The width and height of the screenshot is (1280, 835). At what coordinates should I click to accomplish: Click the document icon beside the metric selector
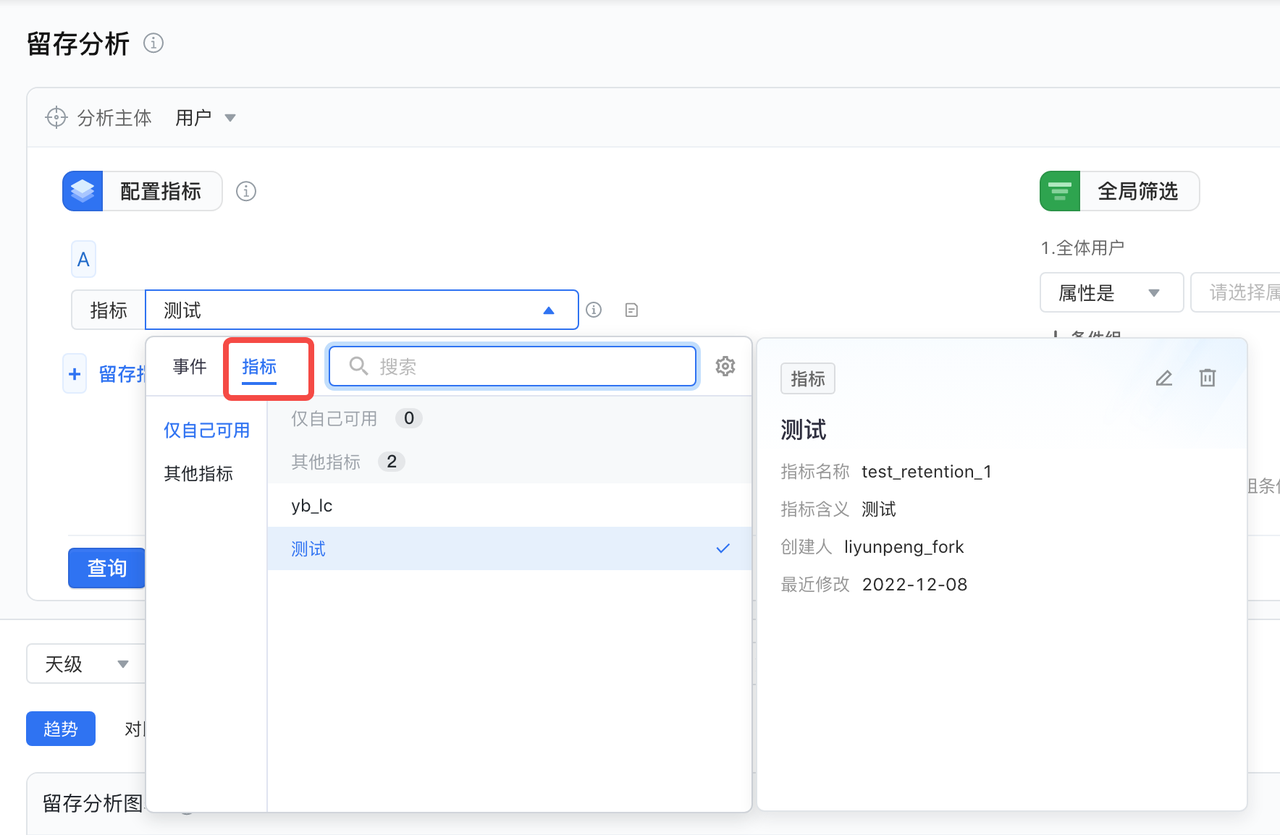coord(631,310)
